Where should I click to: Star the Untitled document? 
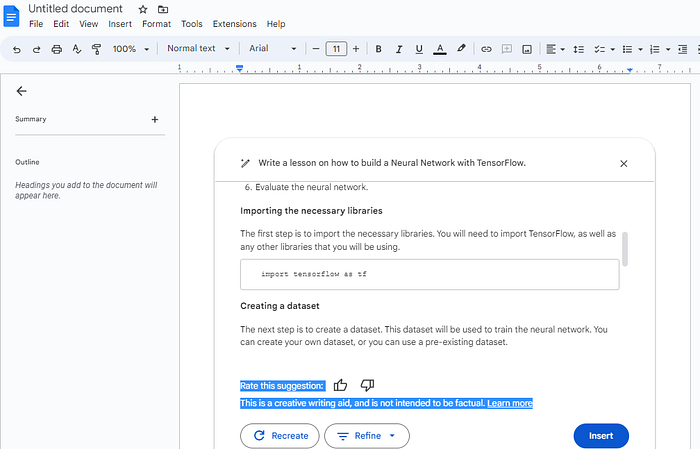tap(143, 9)
